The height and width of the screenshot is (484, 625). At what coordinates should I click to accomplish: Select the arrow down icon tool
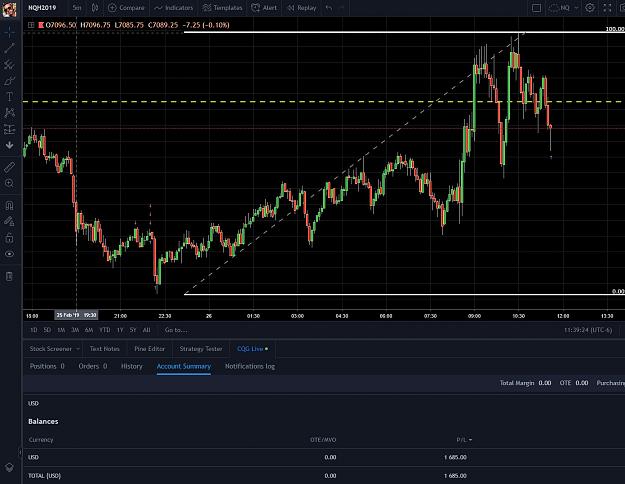point(10,145)
